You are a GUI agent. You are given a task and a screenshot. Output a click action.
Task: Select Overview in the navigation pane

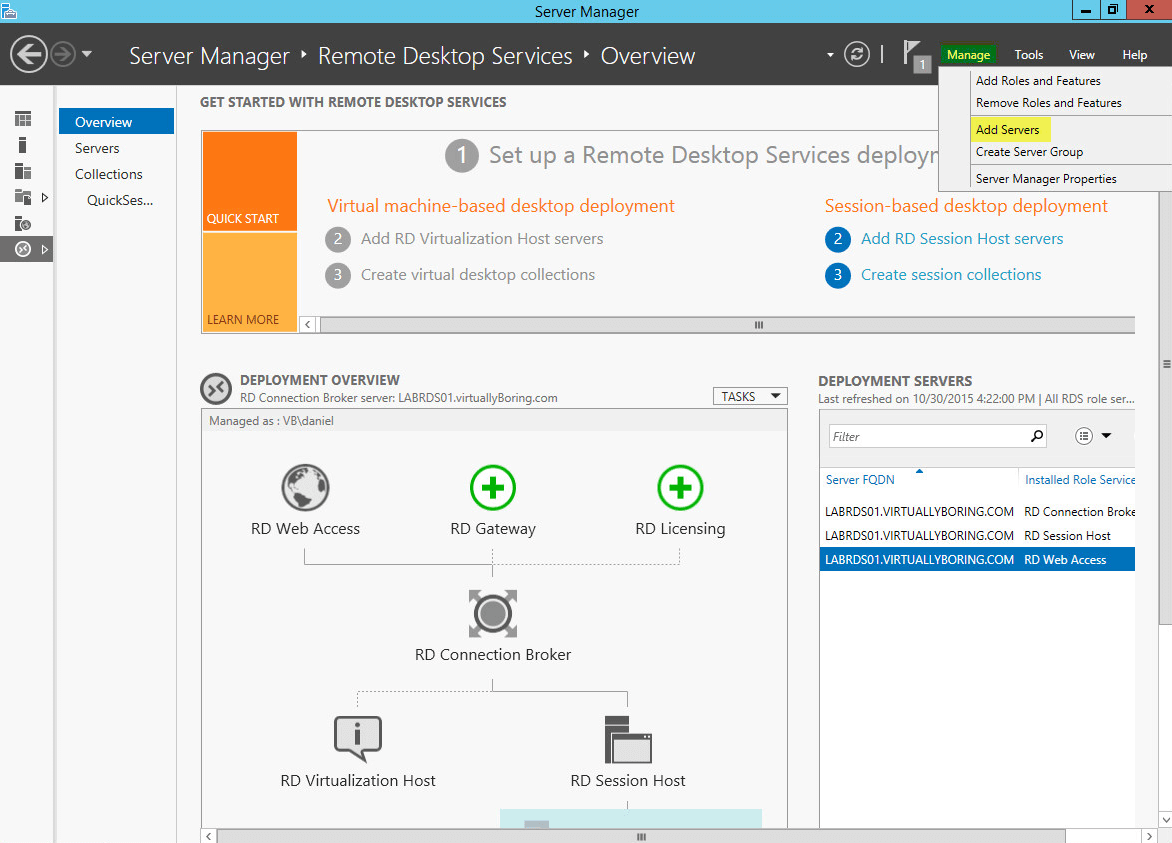[117, 122]
